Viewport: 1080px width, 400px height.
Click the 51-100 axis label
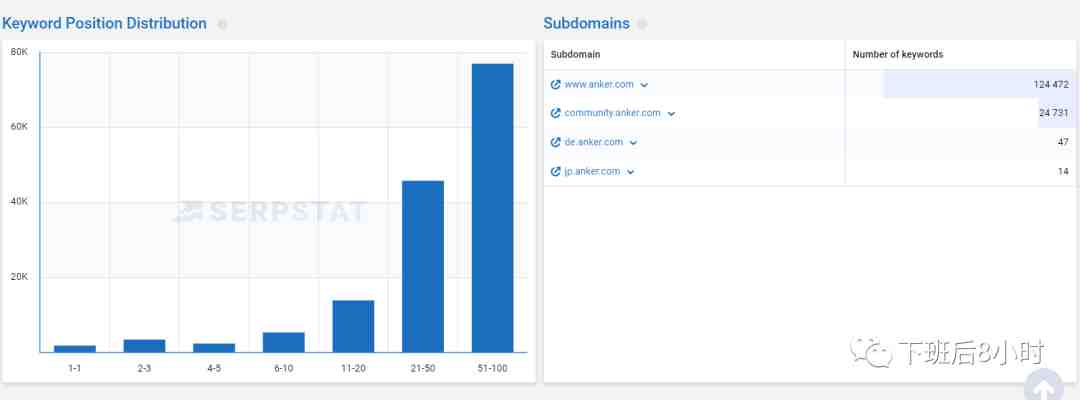click(x=492, y=369)
